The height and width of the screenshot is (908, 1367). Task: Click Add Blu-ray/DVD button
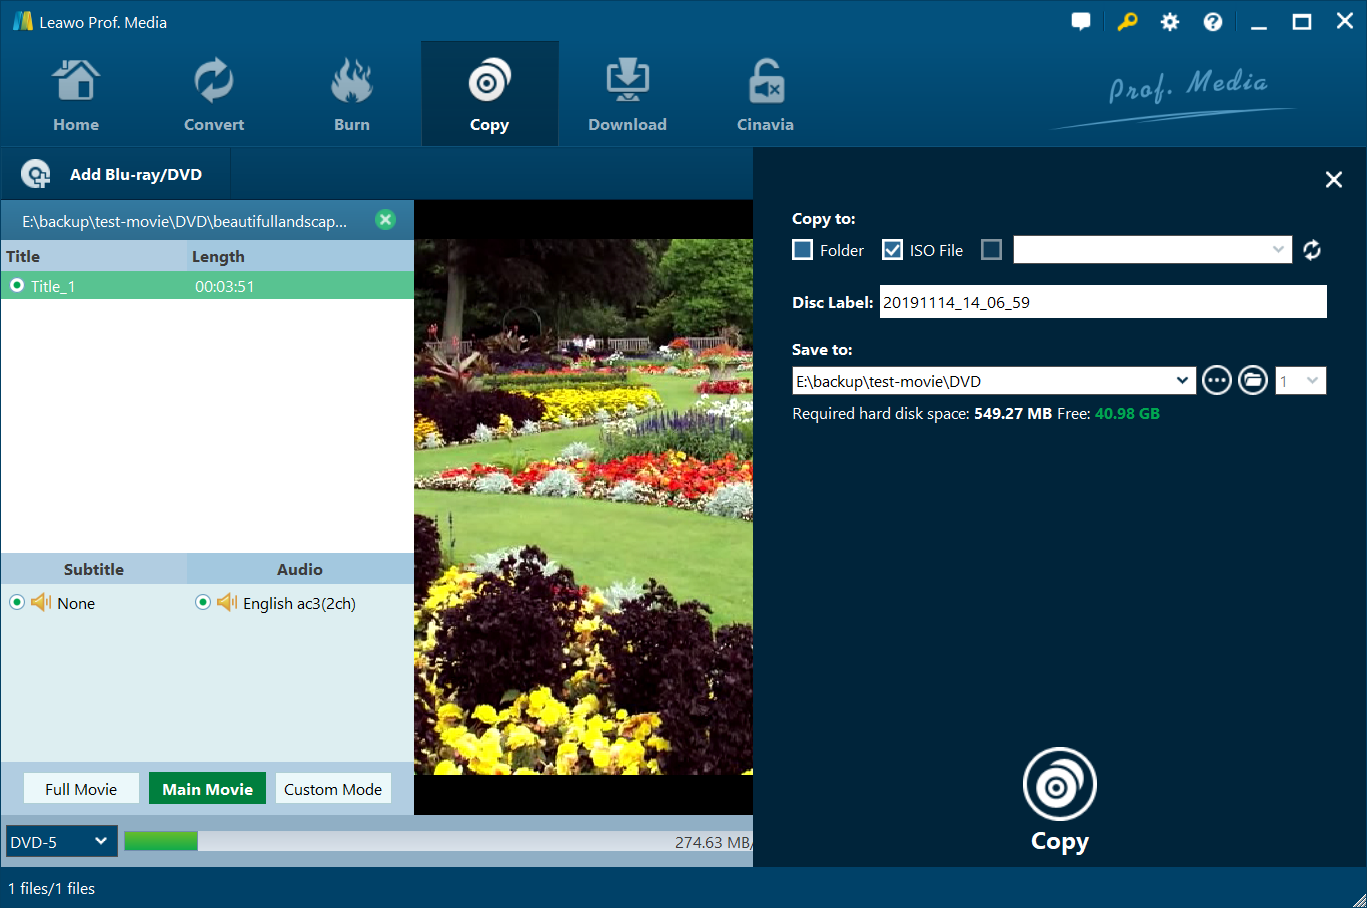tap(112, 175)
